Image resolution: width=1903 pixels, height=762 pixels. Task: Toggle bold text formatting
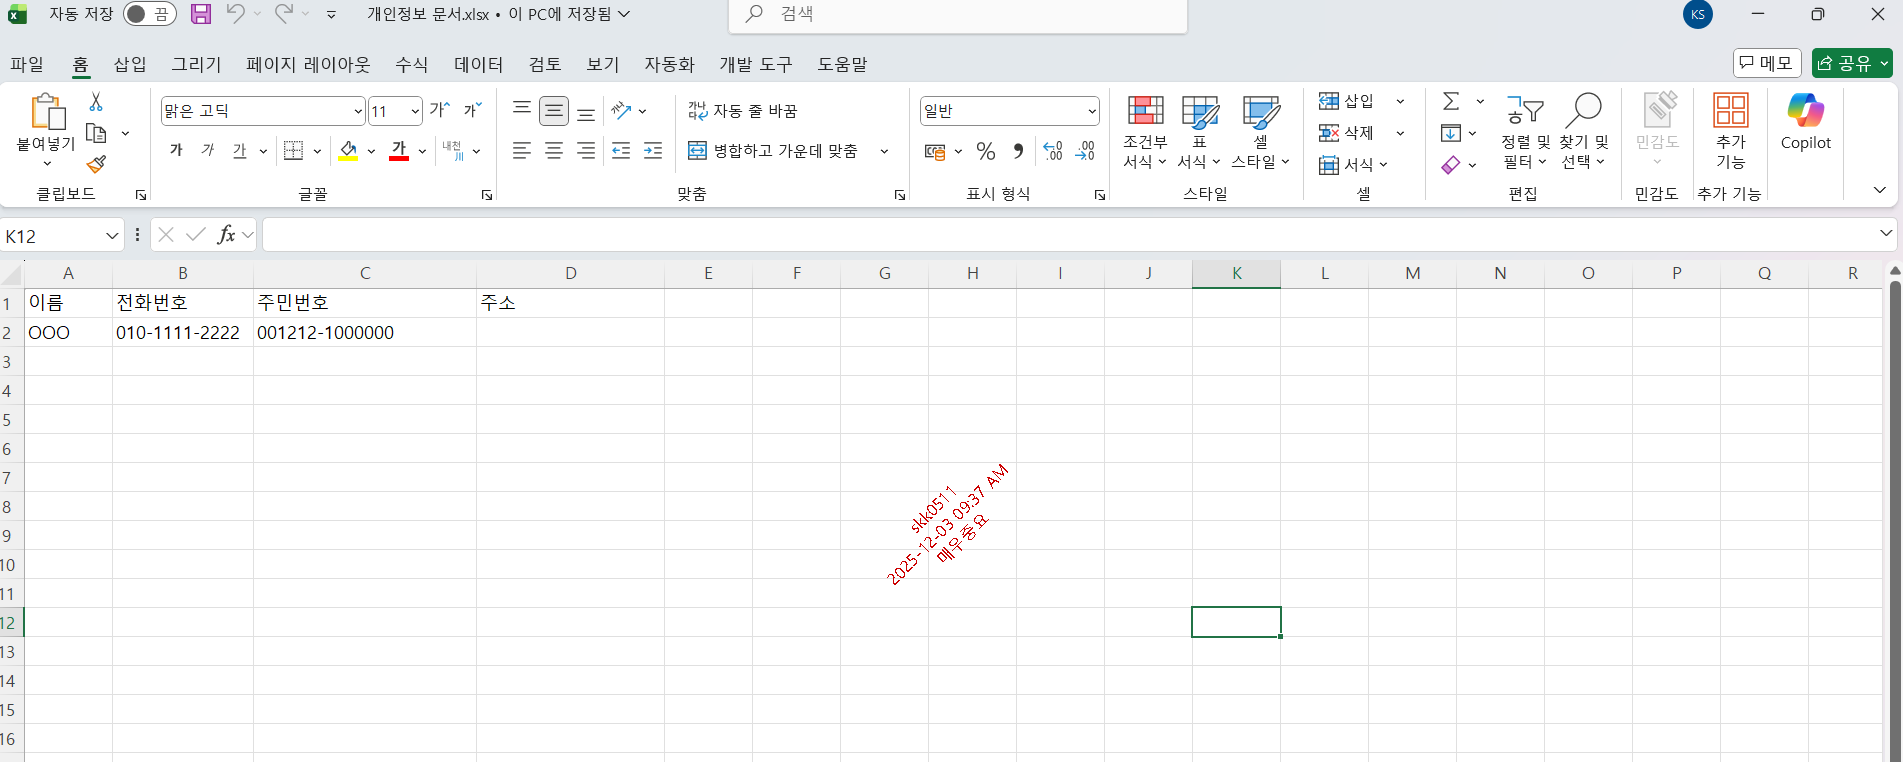[176, 151]
